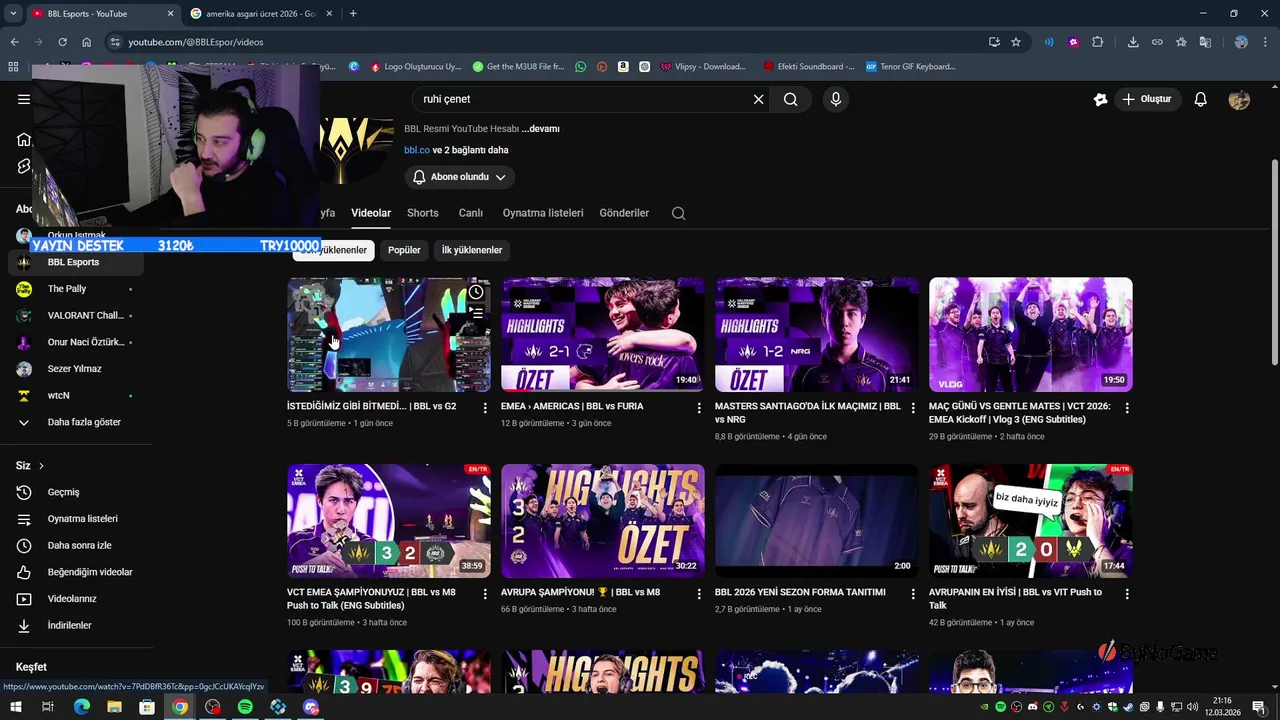This screenshot has height=720, width=1280.
Task: Open options for MASTERS SANTIAGO'DA video
Action: (913, 408)
